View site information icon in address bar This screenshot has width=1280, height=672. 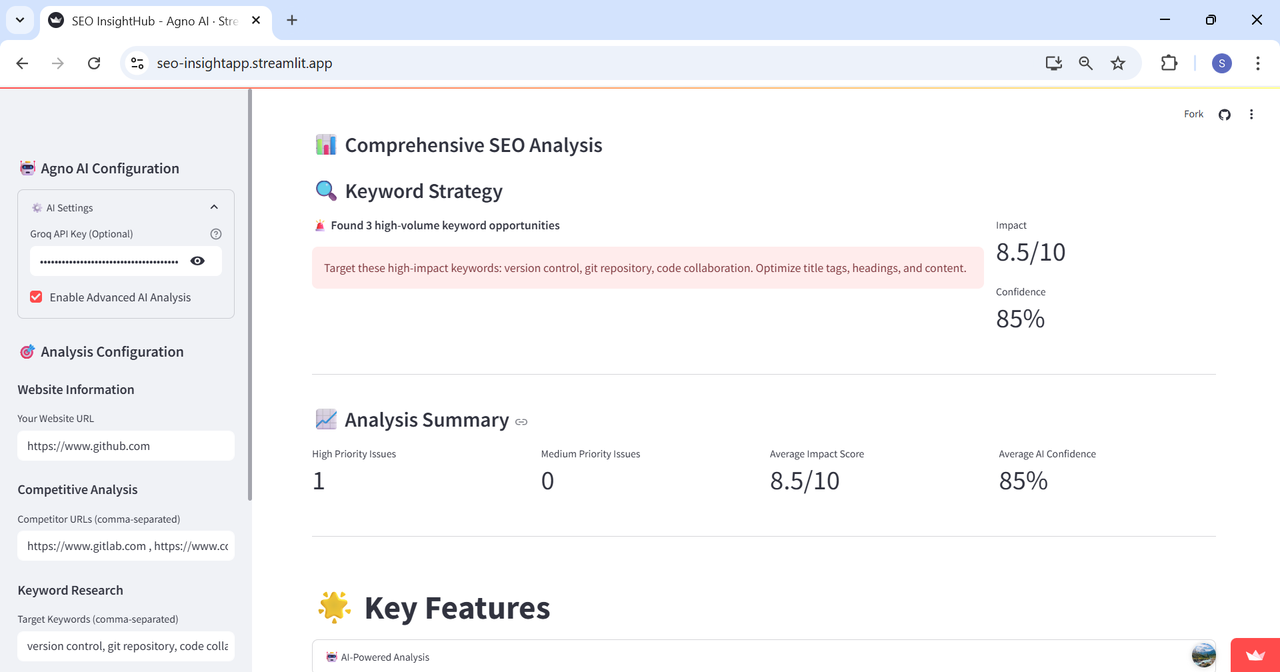pos(138,63)
